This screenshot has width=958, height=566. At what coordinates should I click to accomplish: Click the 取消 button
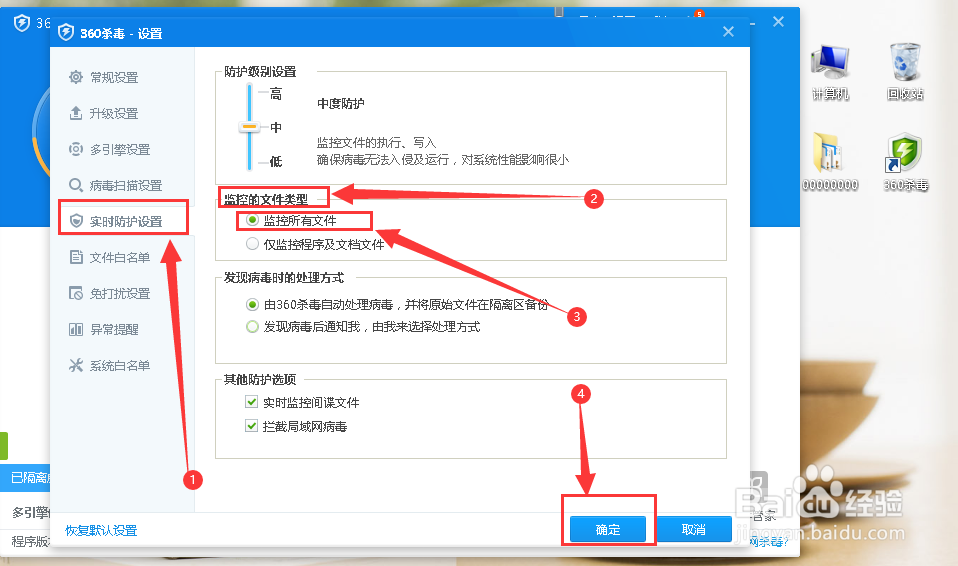click(x=693, y=529)
